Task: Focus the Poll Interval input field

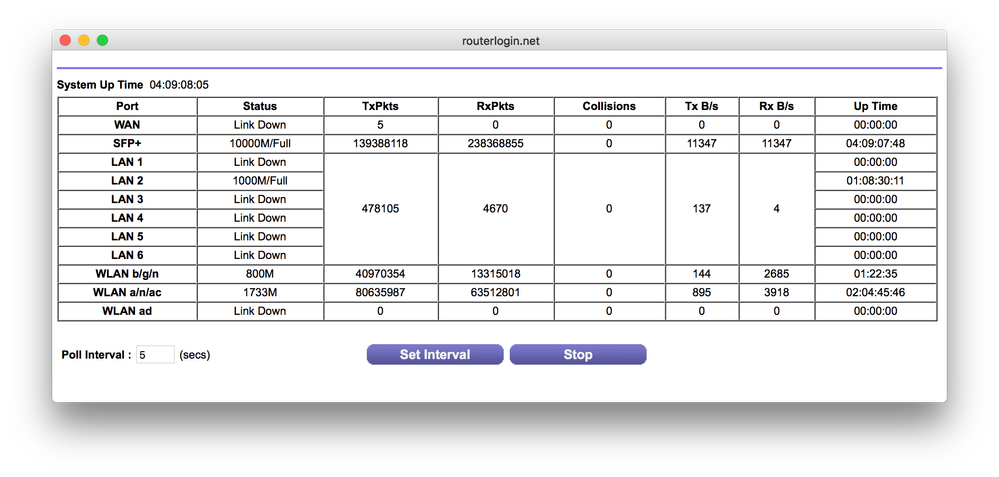Action: coord(155,355)
